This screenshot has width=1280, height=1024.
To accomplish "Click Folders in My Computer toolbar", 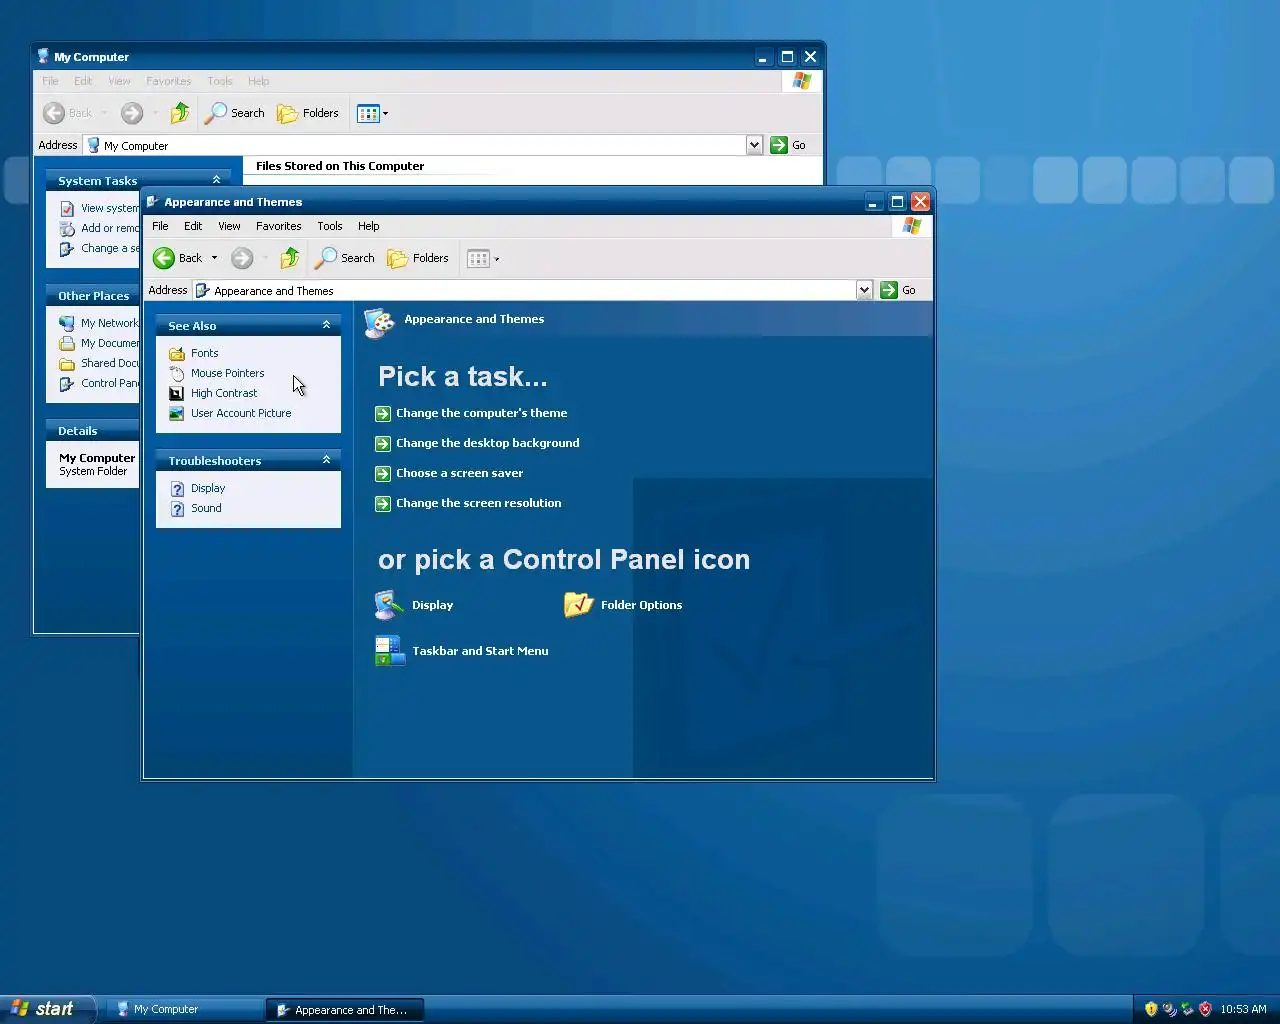I will pyautogui.click(x=308, y=113).
